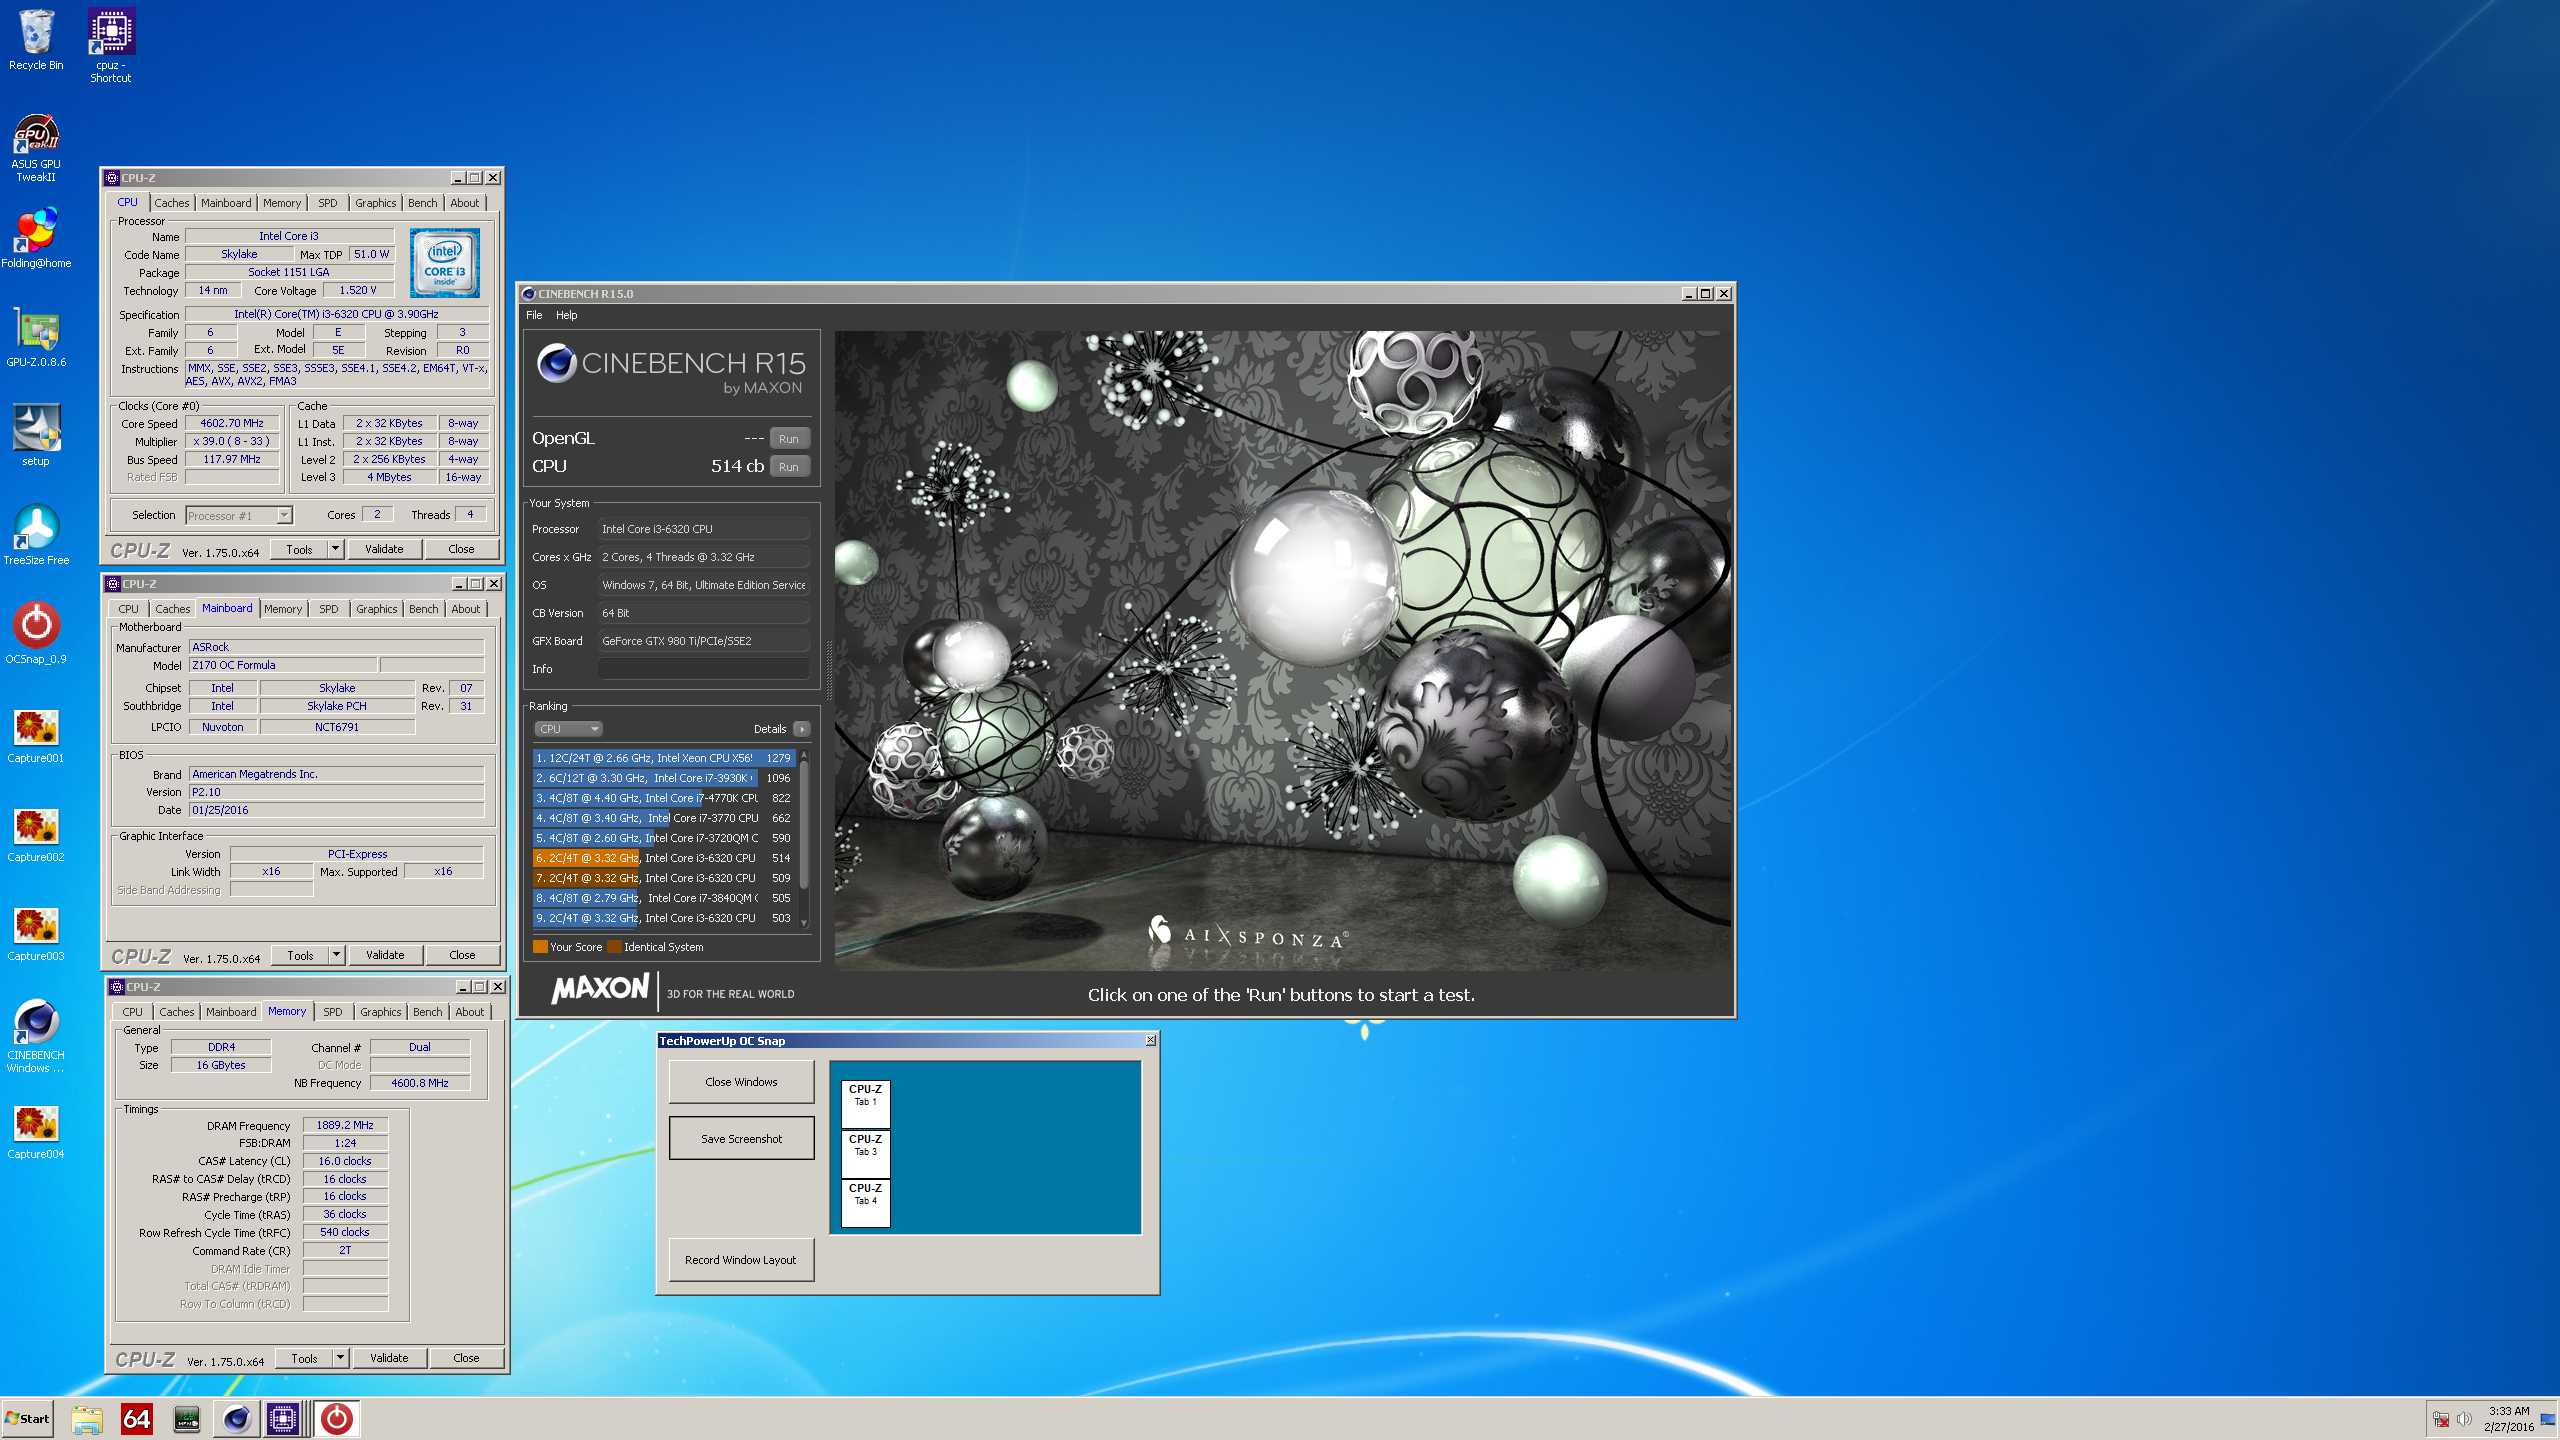This screenshot has width=2560, height=1440.
Task: Click the 4602.70 MHz core speed value
Action: coord(232,423)
